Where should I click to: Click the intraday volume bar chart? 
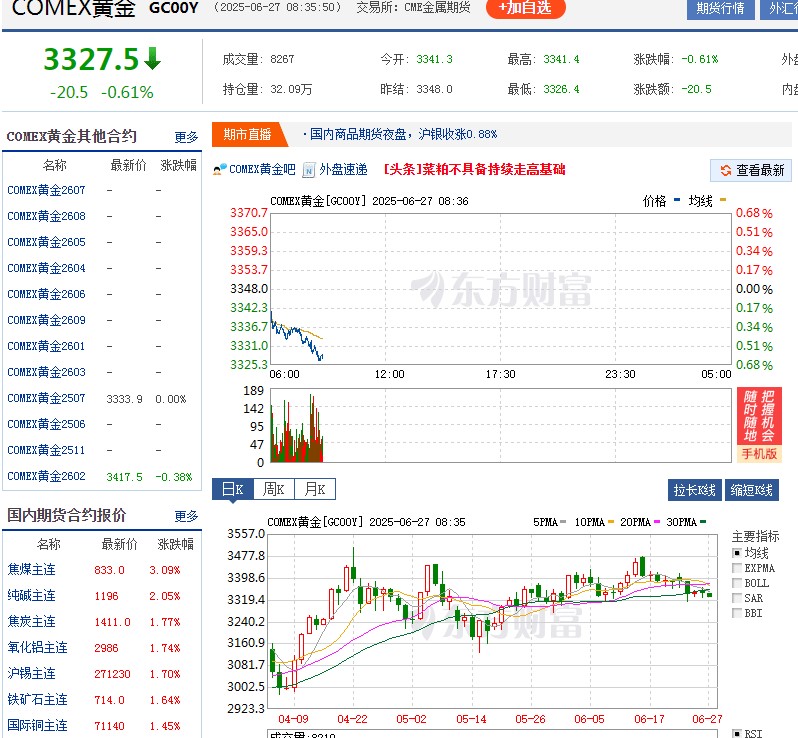pyautogui.click(x=501, y=425)
